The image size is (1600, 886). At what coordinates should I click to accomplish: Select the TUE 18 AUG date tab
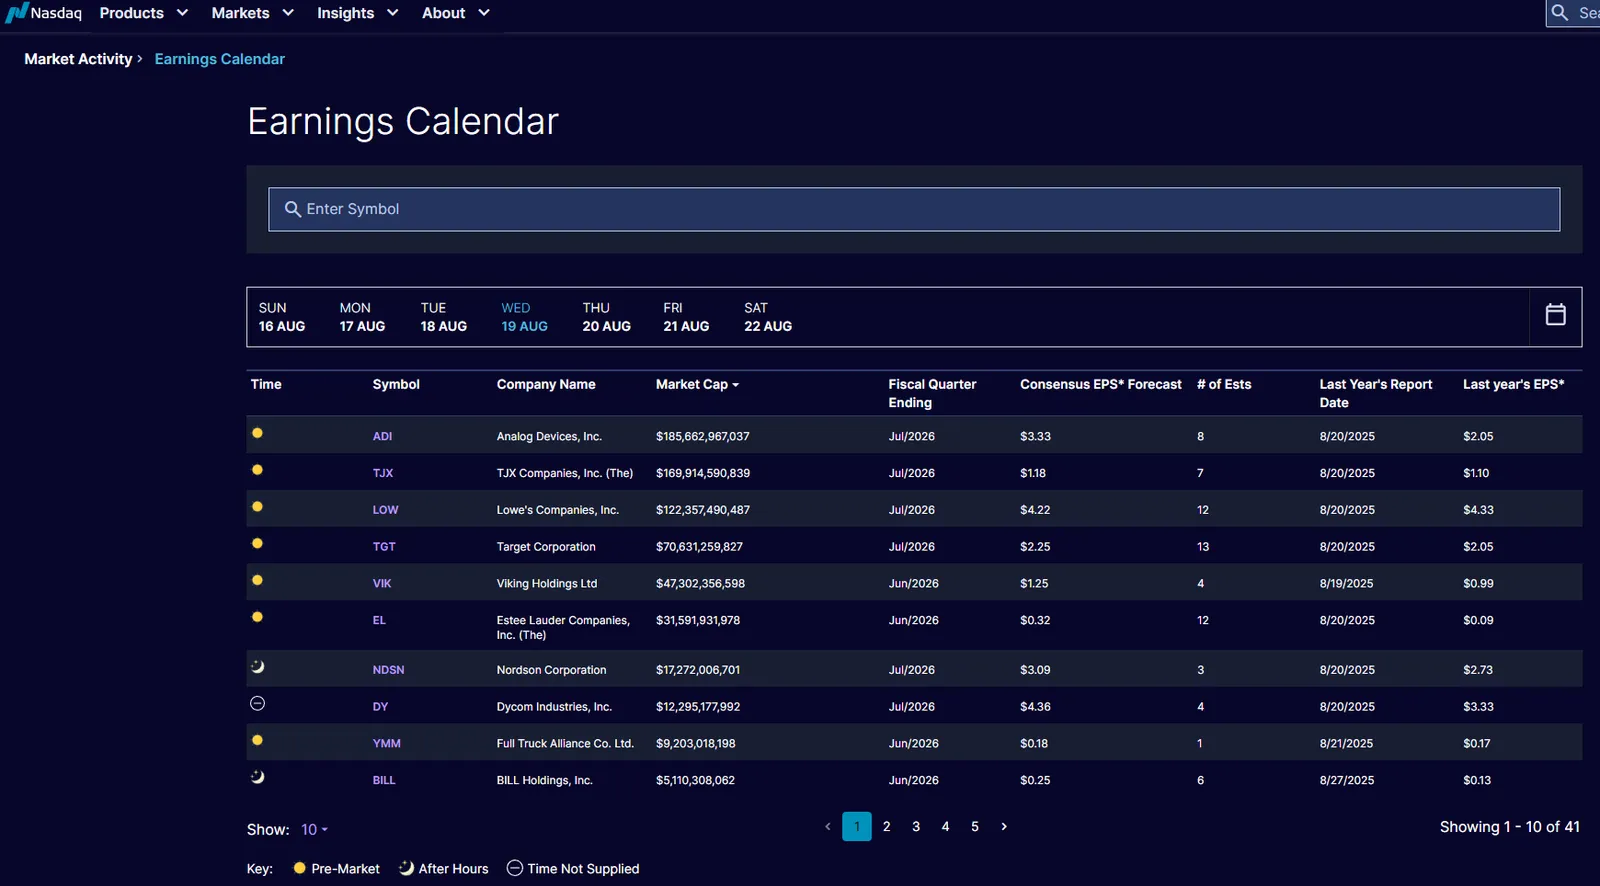[444, 317]
